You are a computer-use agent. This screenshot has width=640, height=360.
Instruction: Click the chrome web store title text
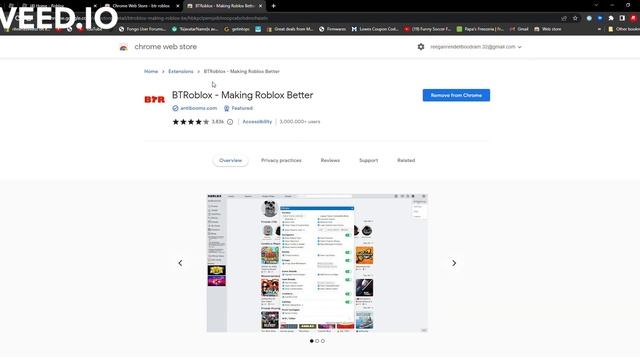click(165, 47)
